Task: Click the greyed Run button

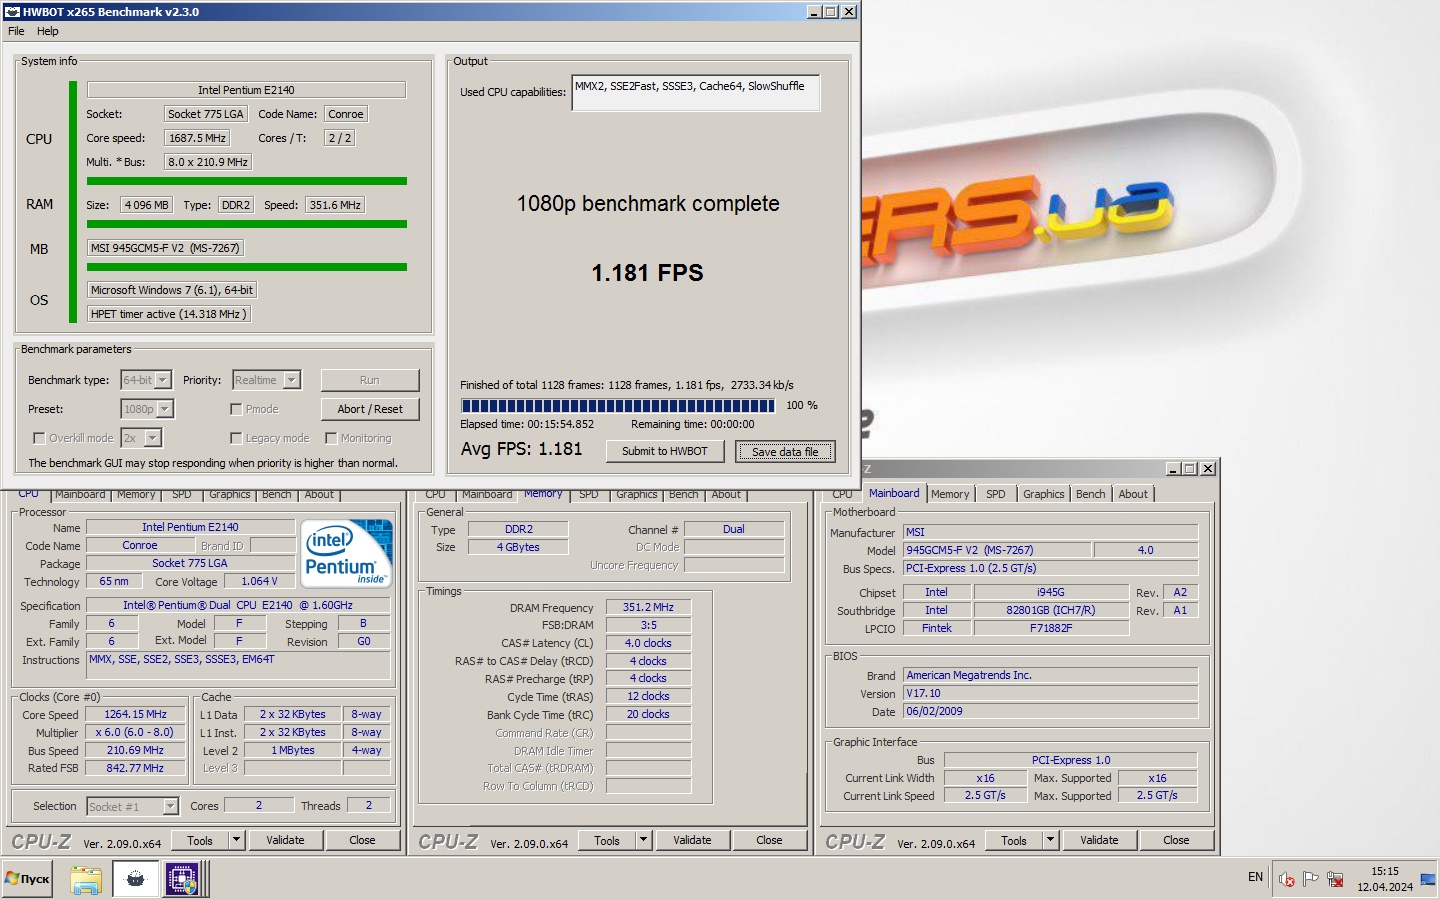Action: [370, 380]
